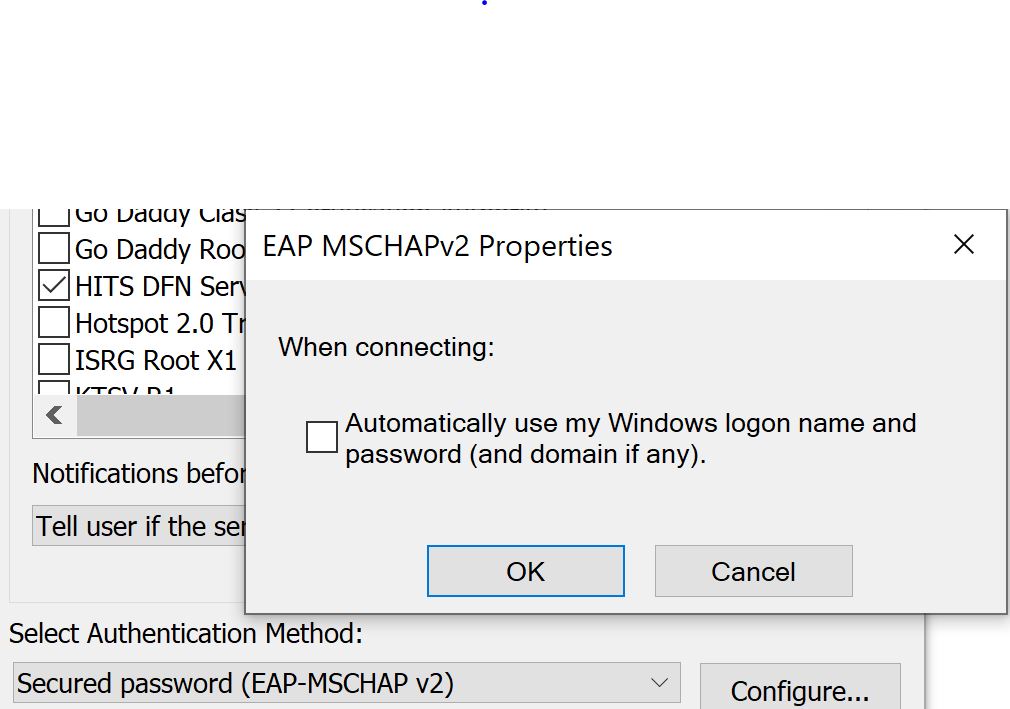Click the chevron on the authentication method box

coord(659,680)
